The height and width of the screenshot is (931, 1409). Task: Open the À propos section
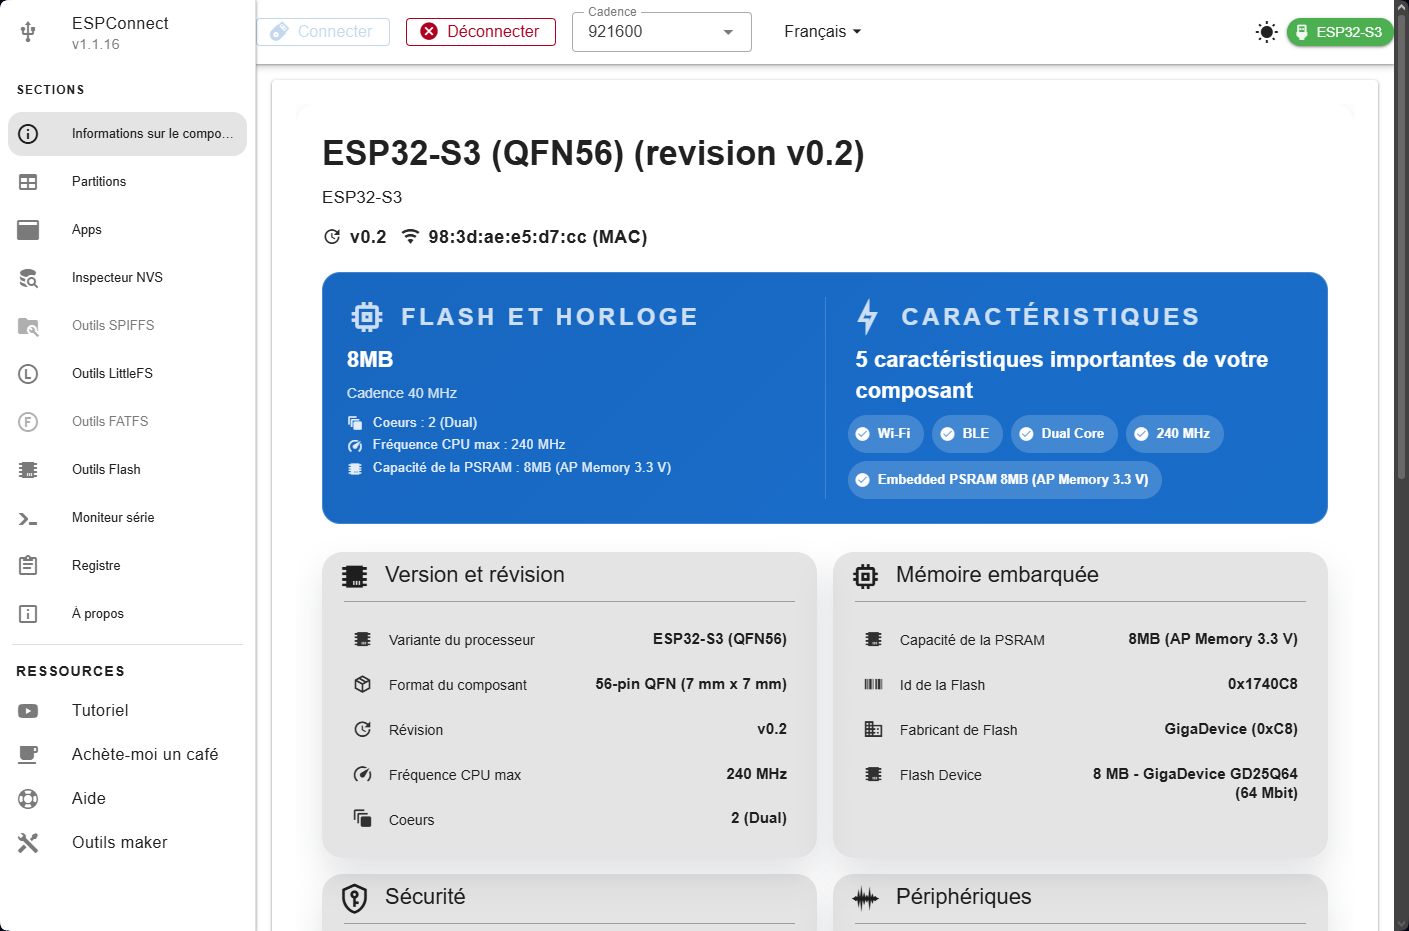[x=127, y=614]
